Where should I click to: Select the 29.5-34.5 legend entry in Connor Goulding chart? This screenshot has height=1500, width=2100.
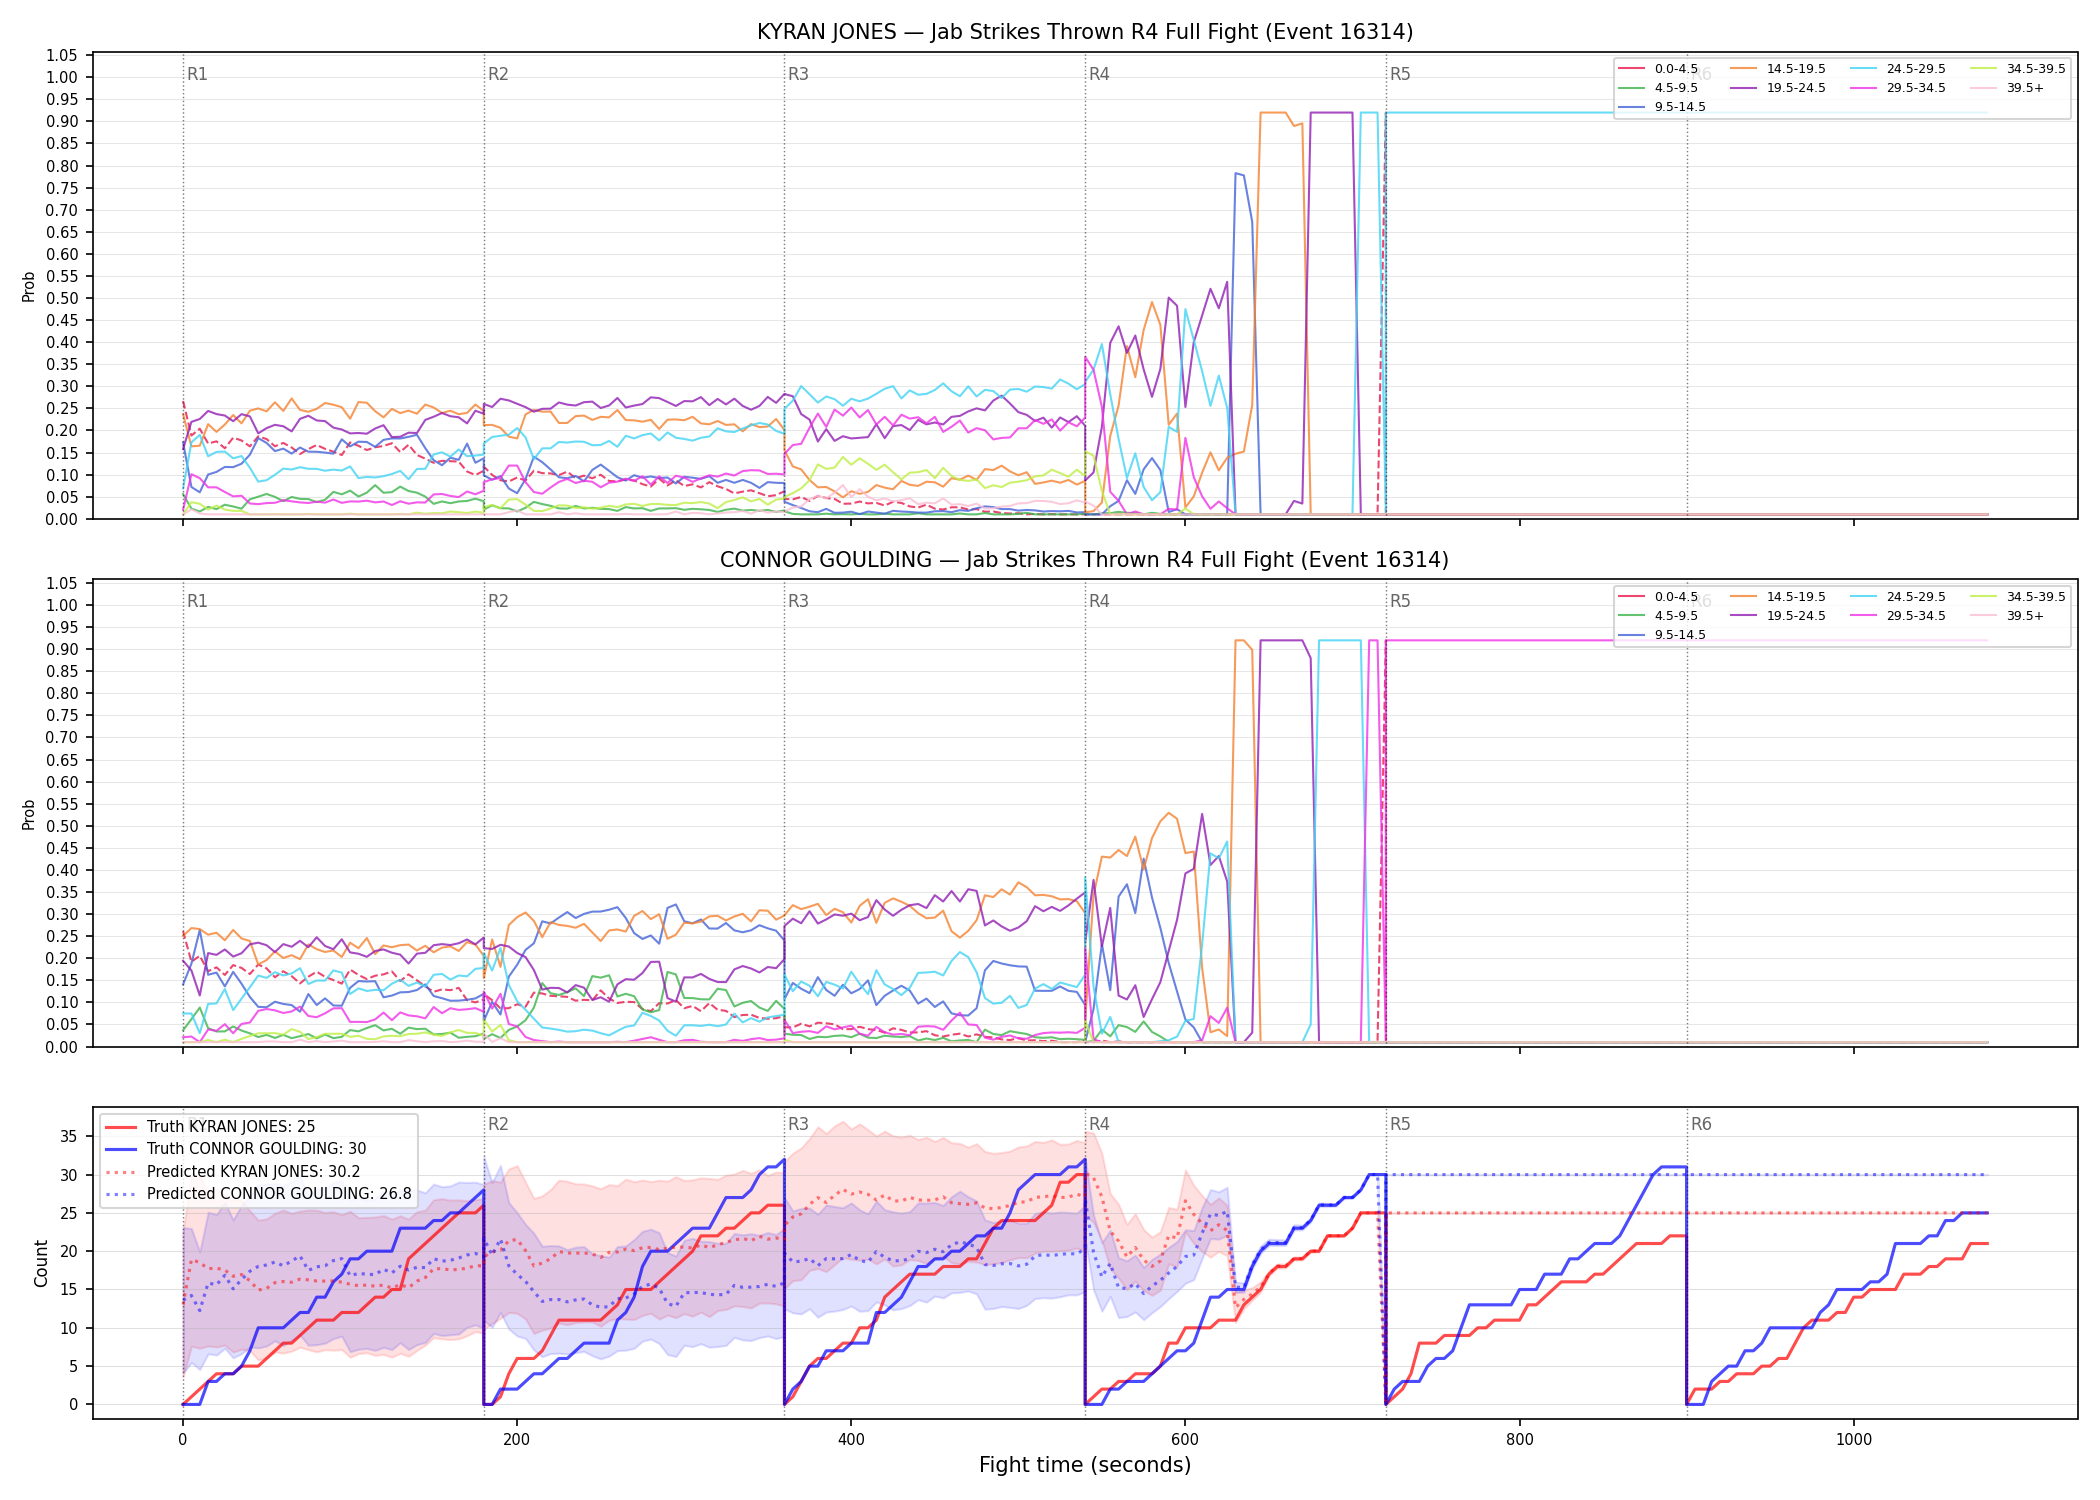[x=1899, y=616]
